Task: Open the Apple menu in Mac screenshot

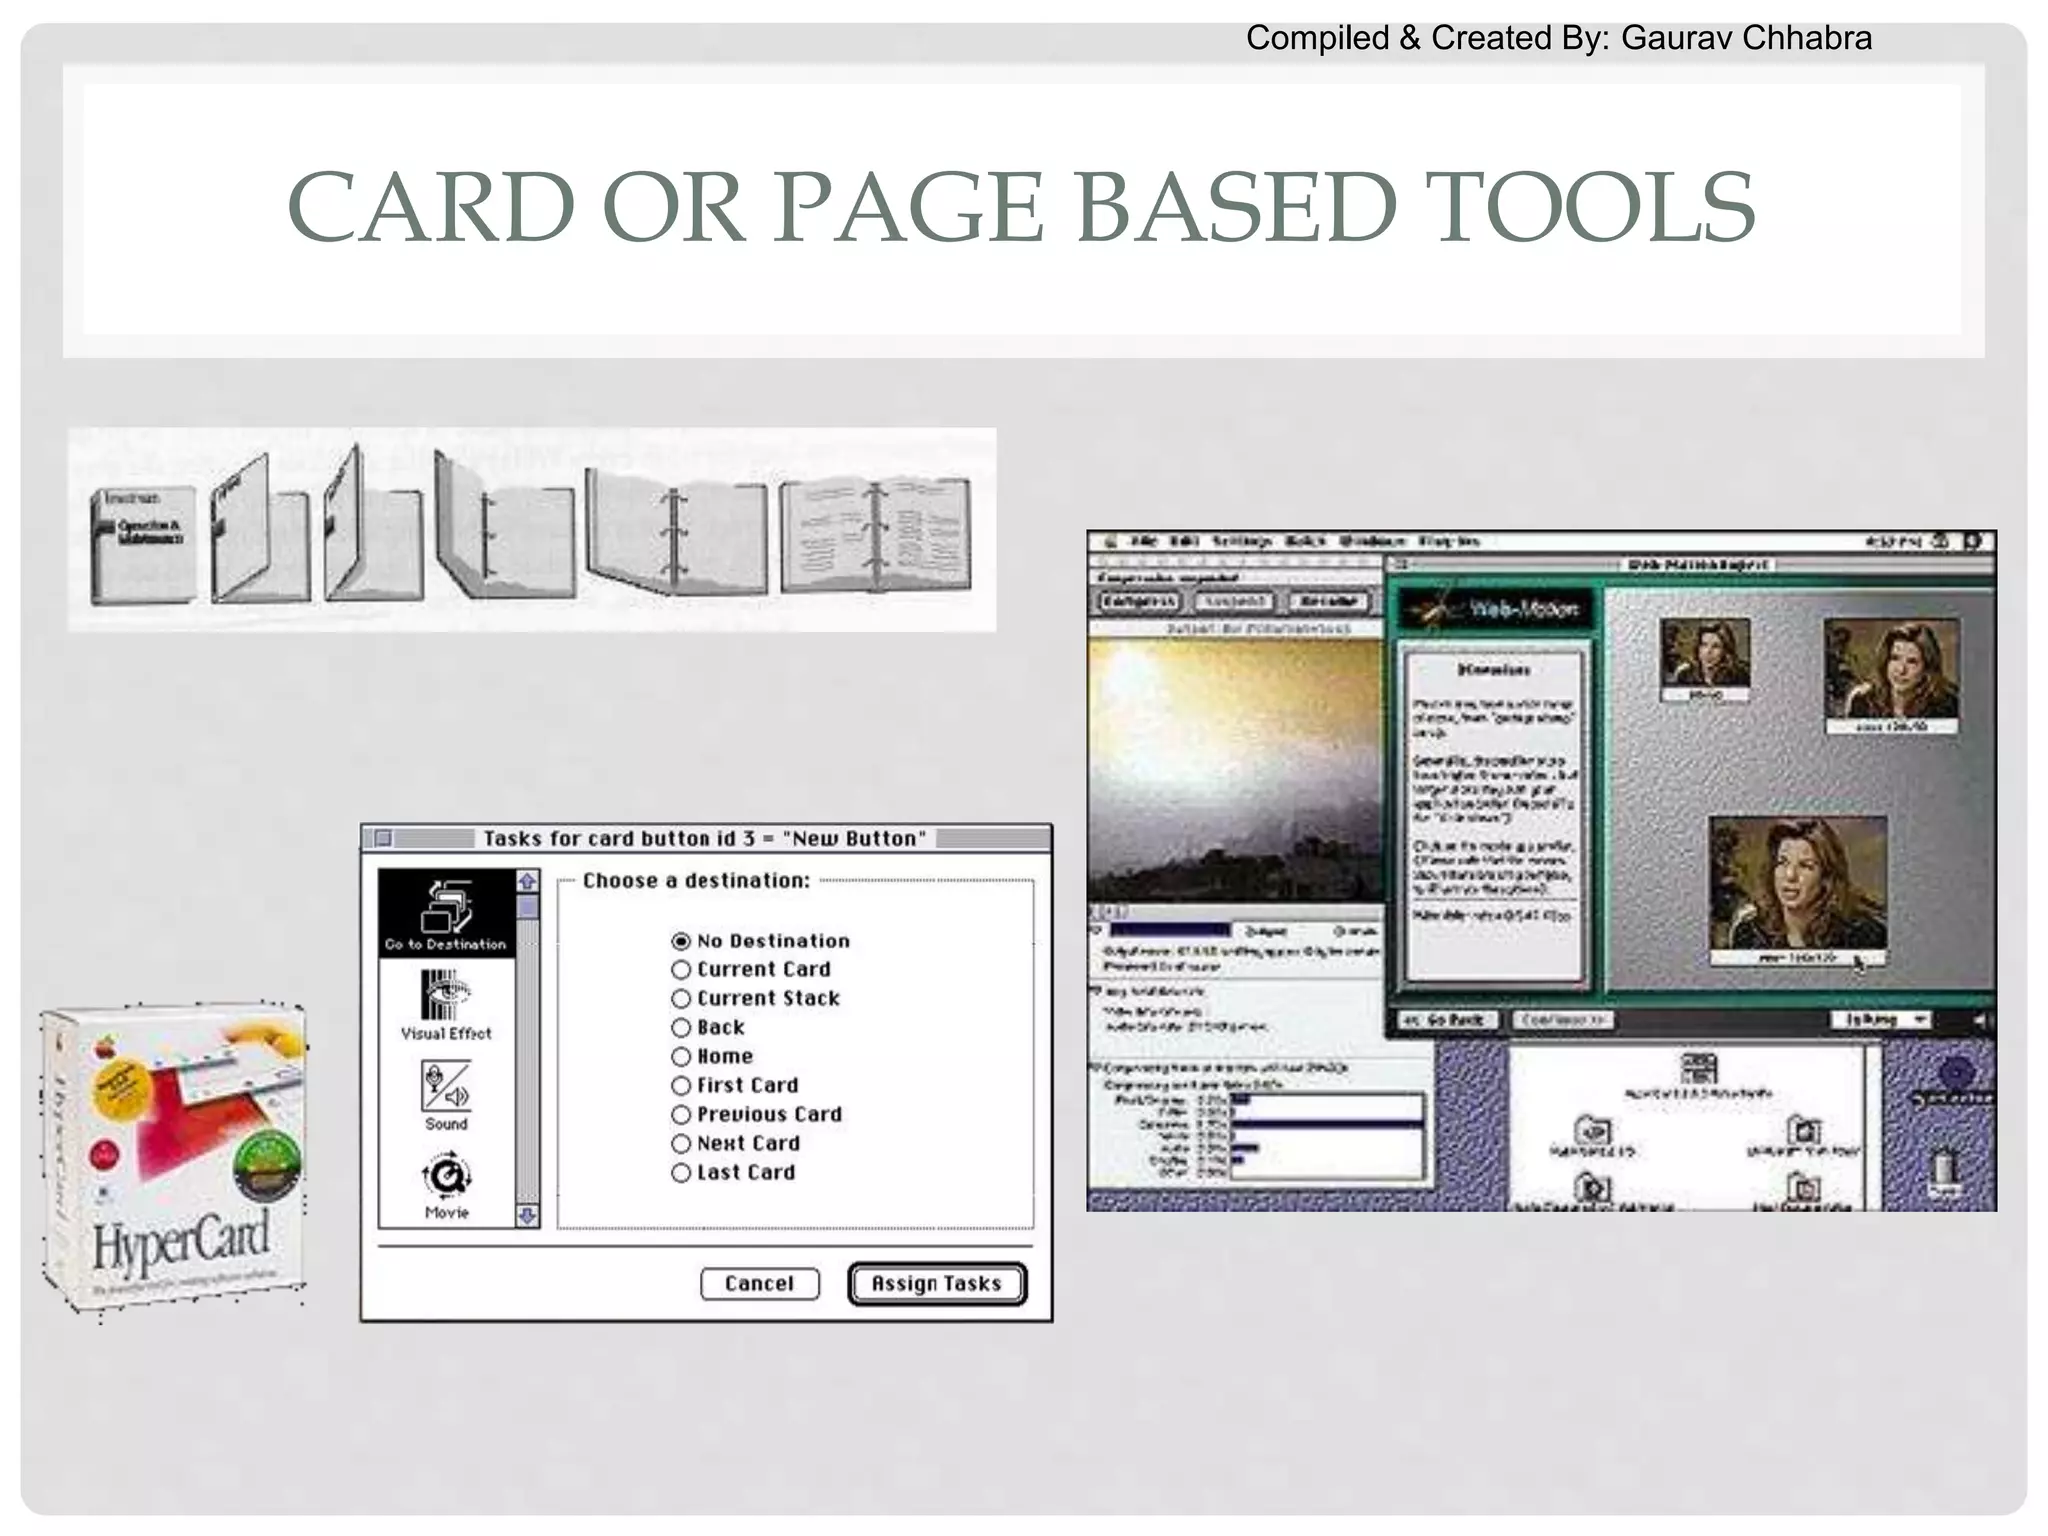Action: (x=1109, y=541)
